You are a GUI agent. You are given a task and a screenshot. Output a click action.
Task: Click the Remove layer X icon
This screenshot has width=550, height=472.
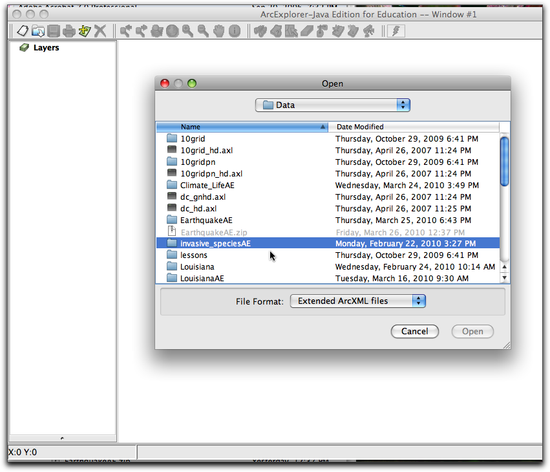(x=100, y=31)
